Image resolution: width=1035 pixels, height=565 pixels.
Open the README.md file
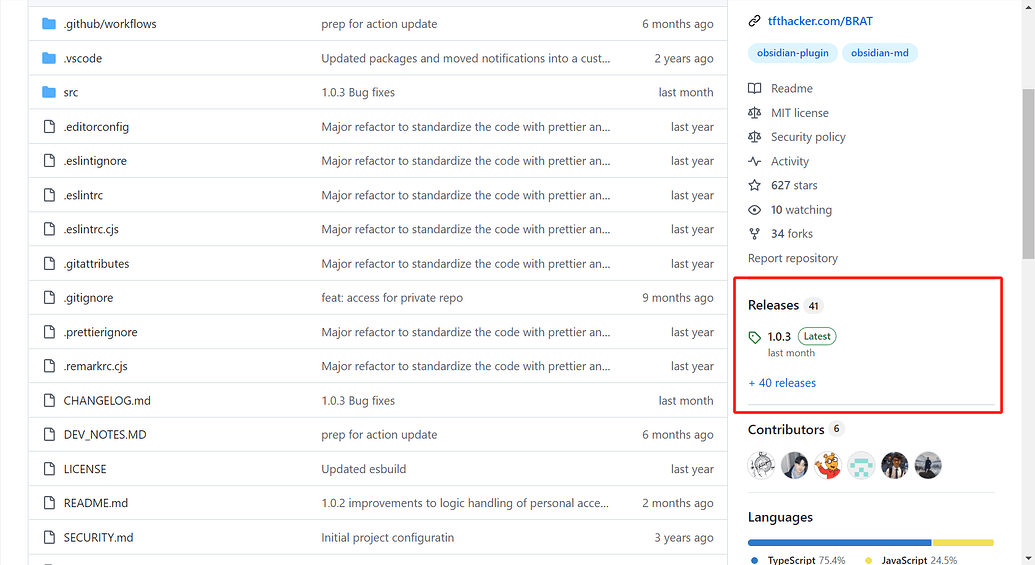(96, 503)
